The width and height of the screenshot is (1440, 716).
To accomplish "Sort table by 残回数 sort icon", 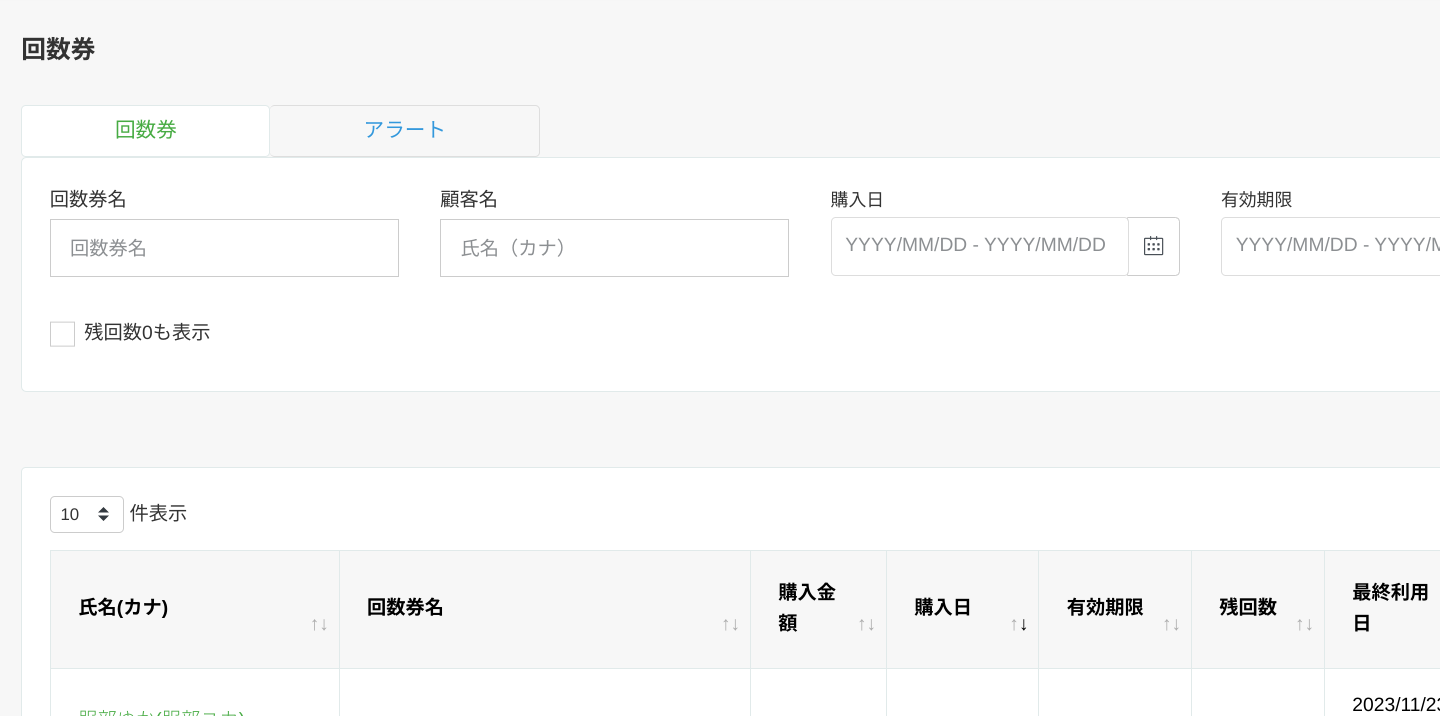I will tap(1304, 623).
